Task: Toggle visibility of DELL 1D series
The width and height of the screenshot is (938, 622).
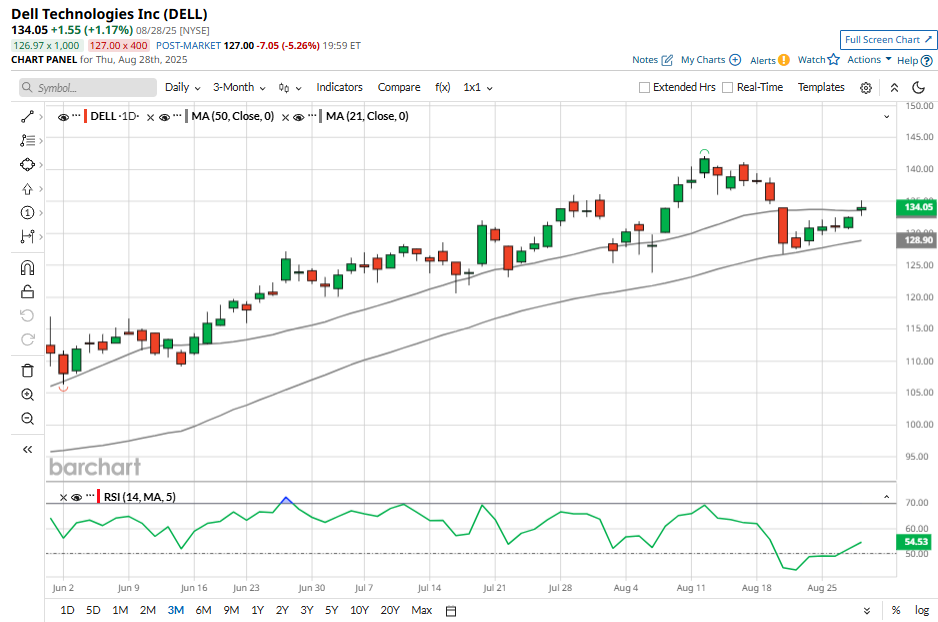Action: tap(63, 117)
